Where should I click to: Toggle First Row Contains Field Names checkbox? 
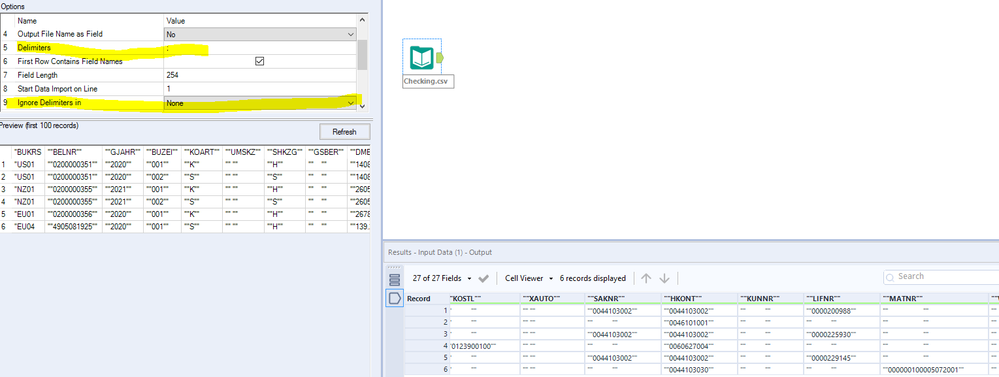[259, 61]
